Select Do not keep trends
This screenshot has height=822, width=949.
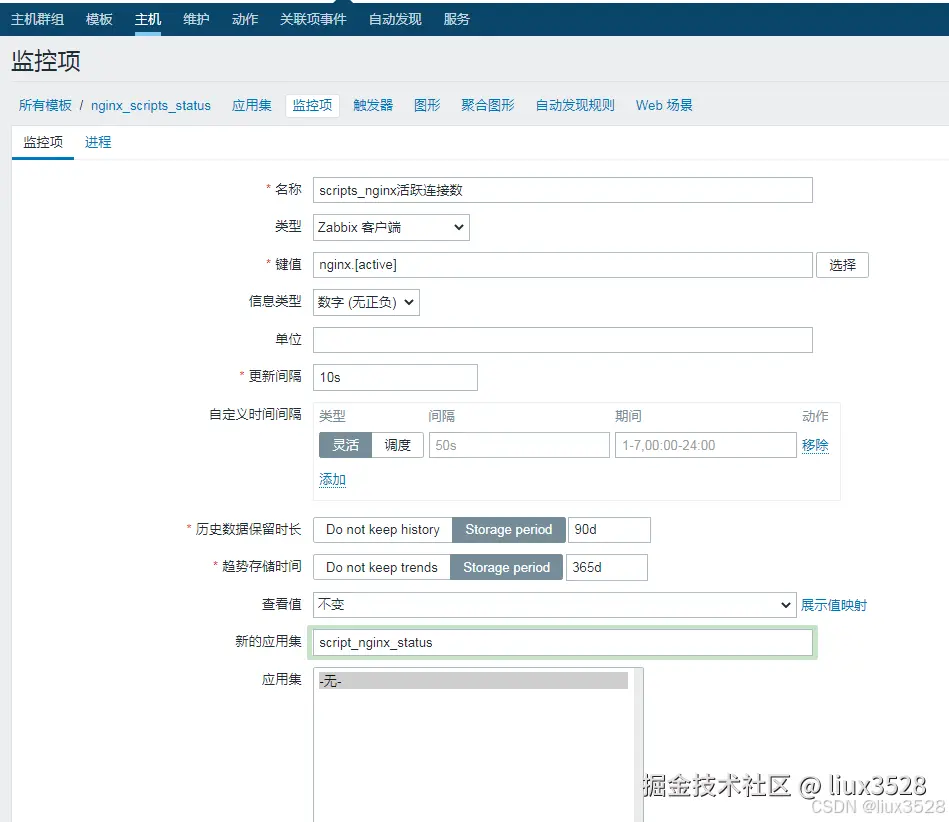pyautogui.click(x=381, y=567)
